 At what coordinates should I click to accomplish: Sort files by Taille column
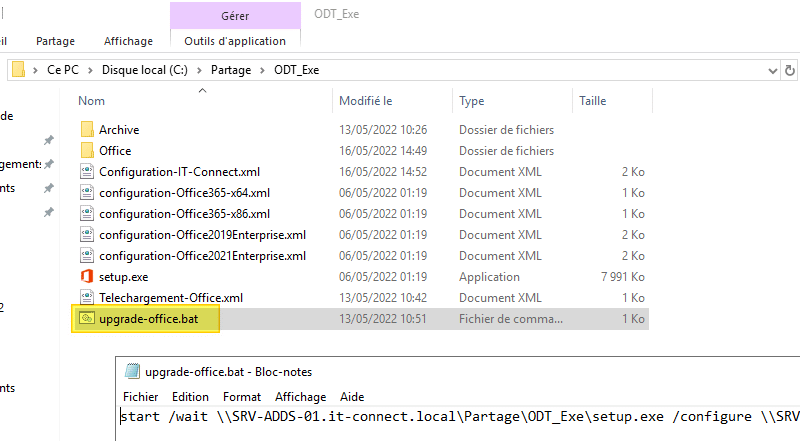(592, 101)
